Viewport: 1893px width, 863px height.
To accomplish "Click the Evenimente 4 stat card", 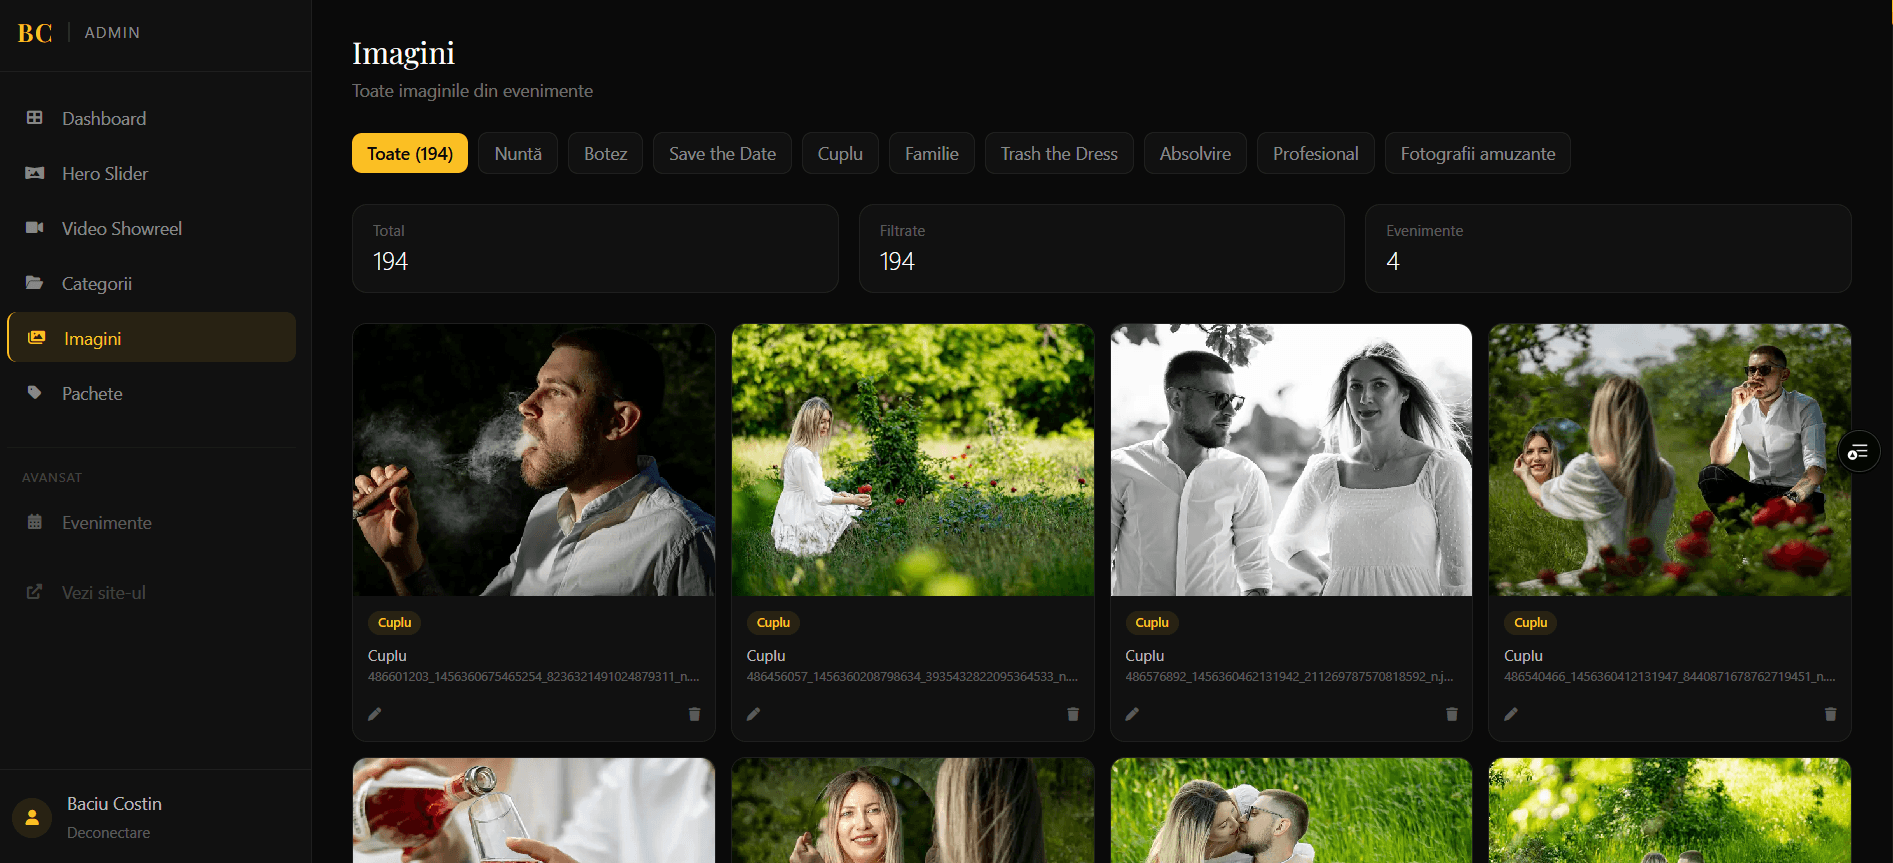I will click(x=1608, y=249).
